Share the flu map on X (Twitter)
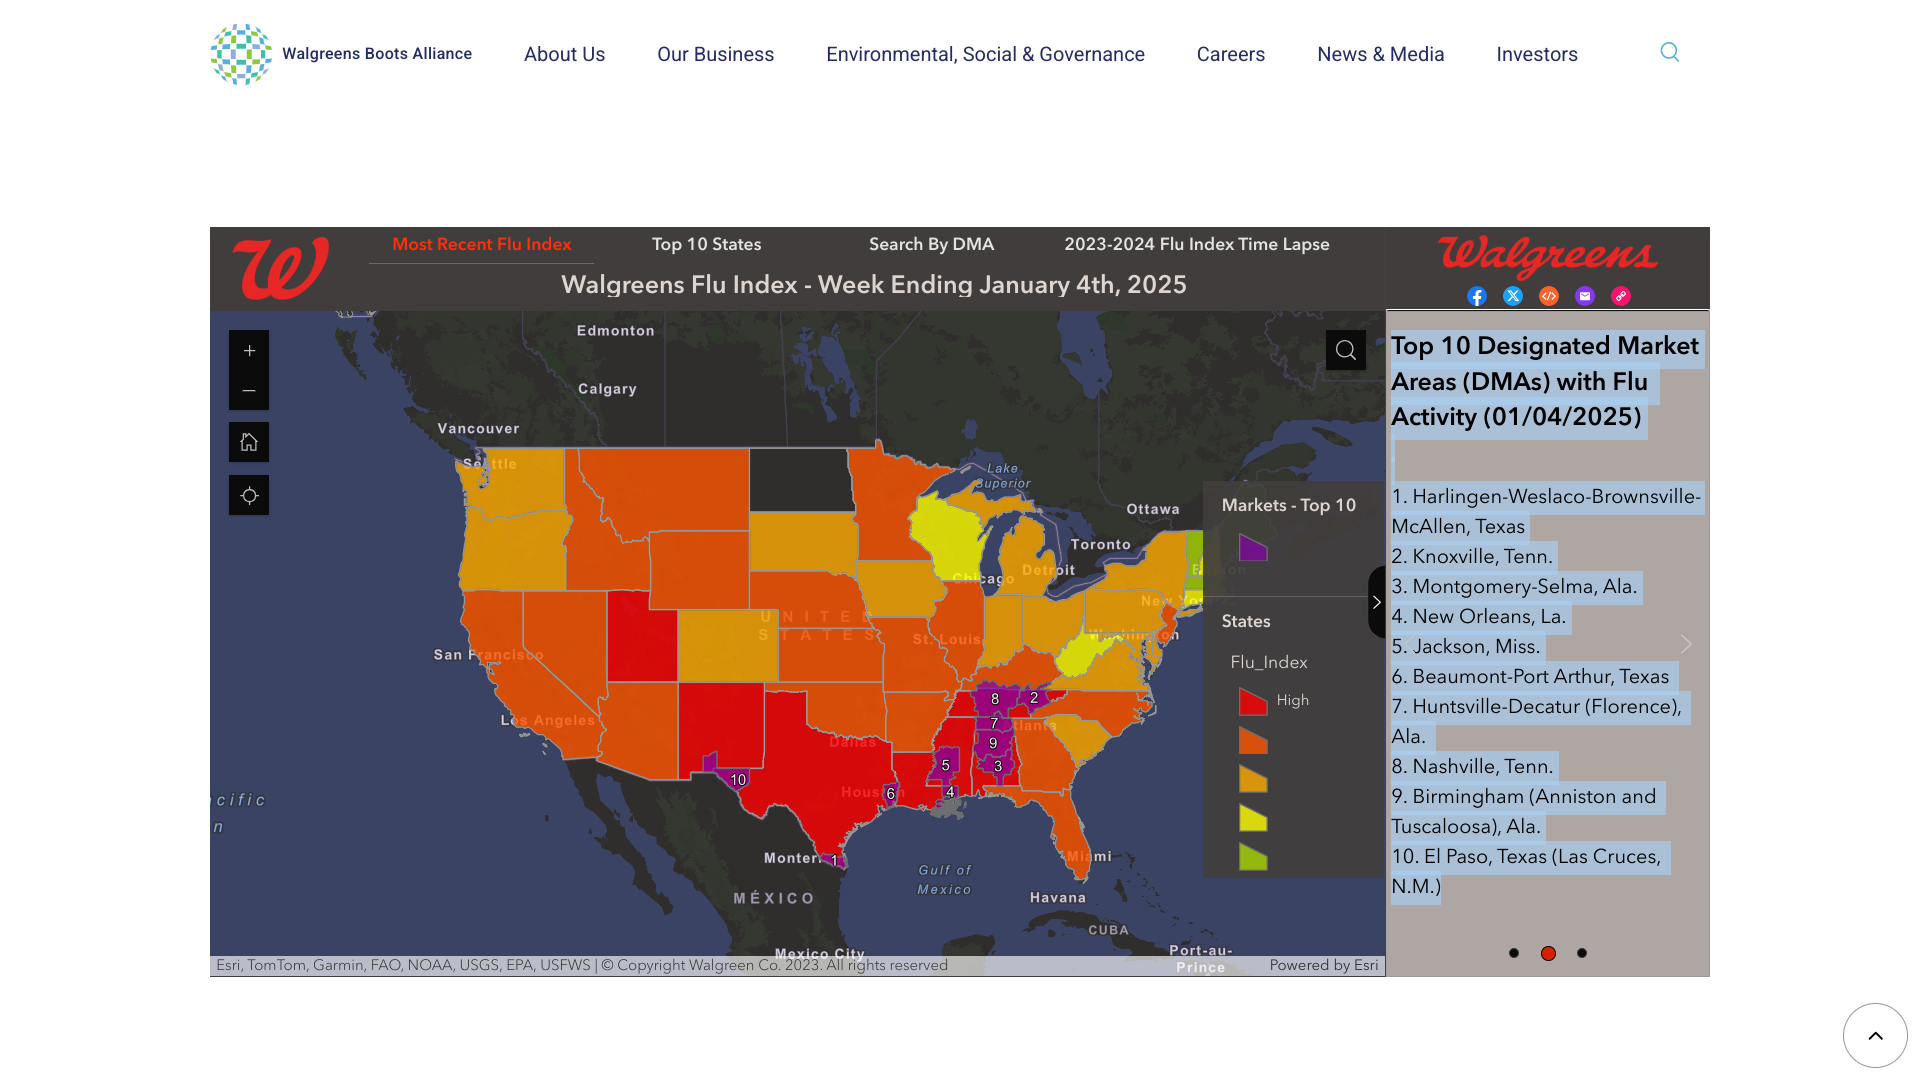1920x1080 pixels. pos(1513,296)
